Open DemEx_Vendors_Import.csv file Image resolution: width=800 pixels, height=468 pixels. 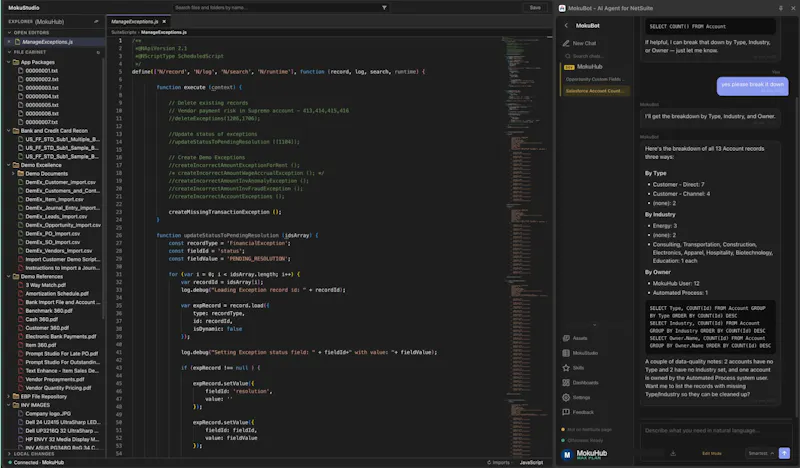click(59, 251)
